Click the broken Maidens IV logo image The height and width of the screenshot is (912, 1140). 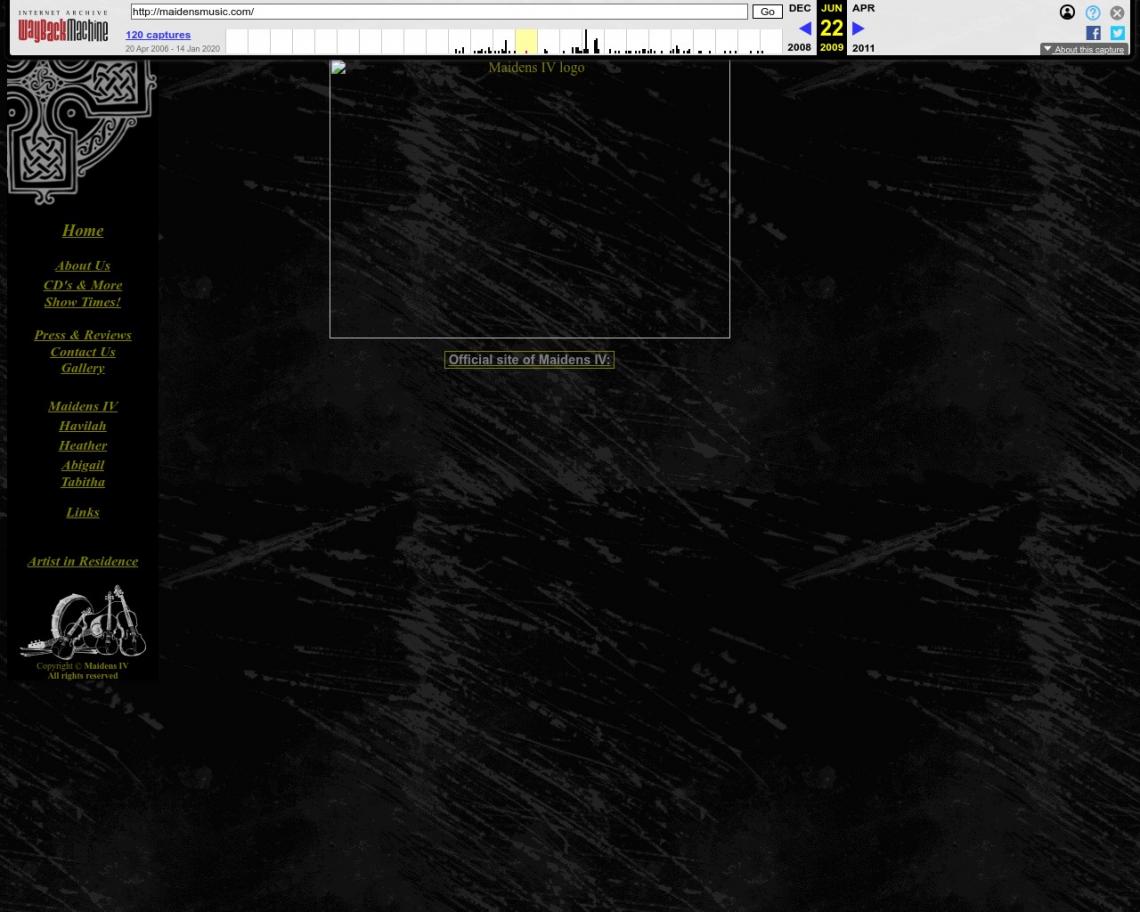click(x=529, y=199)
